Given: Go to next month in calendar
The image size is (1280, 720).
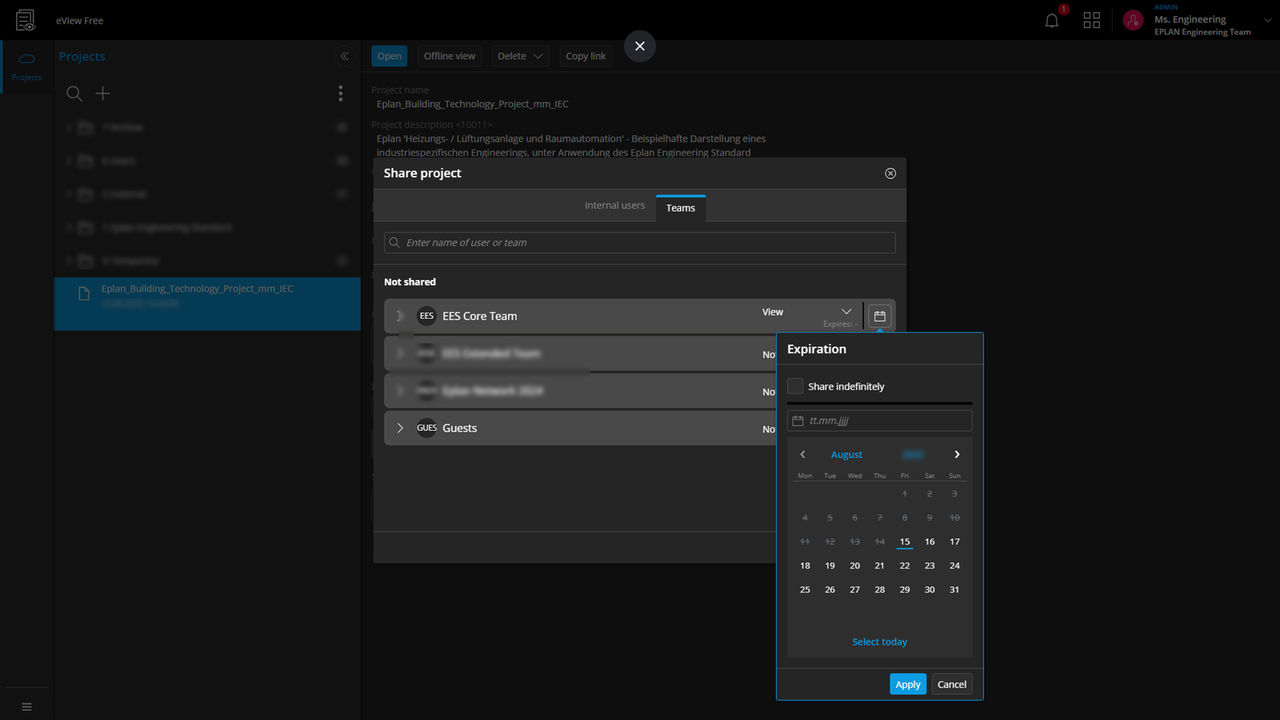Looking at the screenshot, I should [956, 454].
